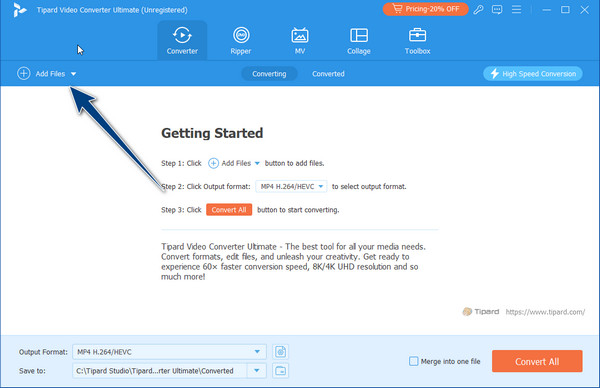Click the Tipard app logo icon
This screenshot has height=388, width=600.
tap(19, 10)
